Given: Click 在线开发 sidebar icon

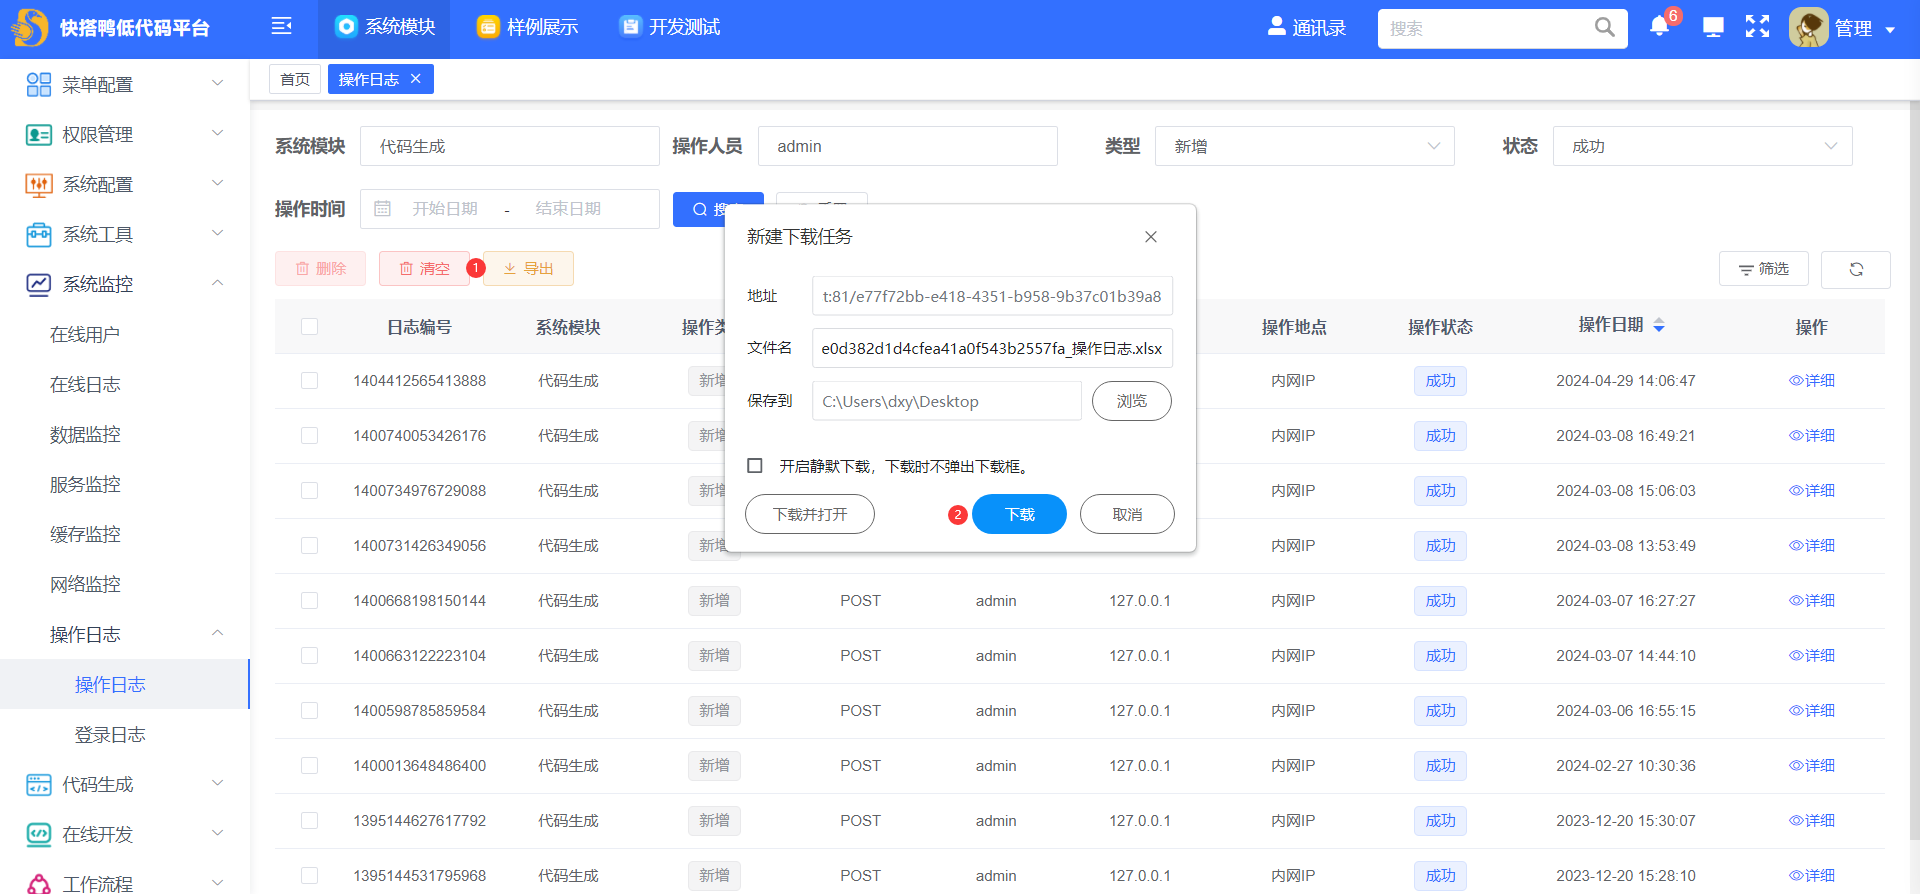Looking at the screenshot, I should [39, 835].
